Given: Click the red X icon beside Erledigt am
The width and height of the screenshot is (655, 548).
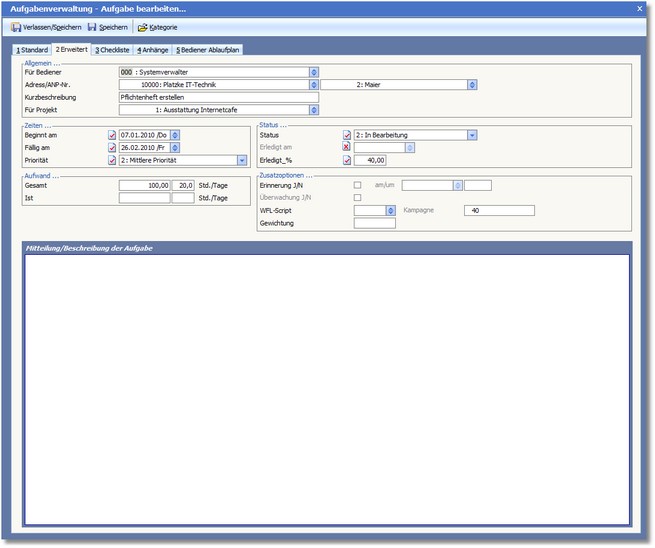Looking at the screenshot, I should [x=347, y=147].
